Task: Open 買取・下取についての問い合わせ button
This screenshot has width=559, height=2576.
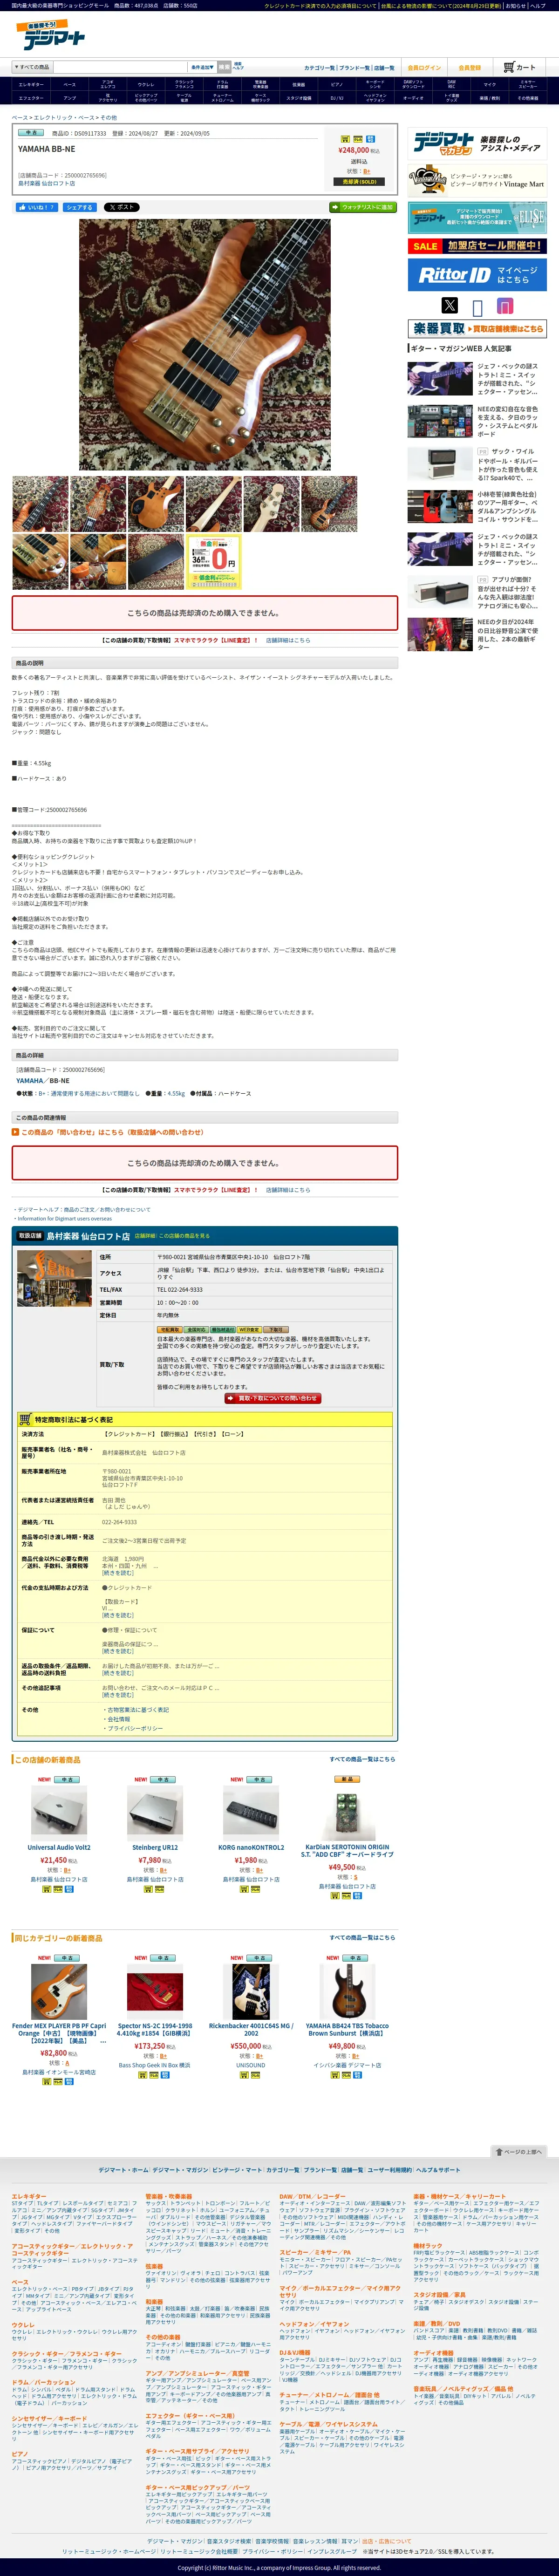Action: click(x=272, y=1398)
